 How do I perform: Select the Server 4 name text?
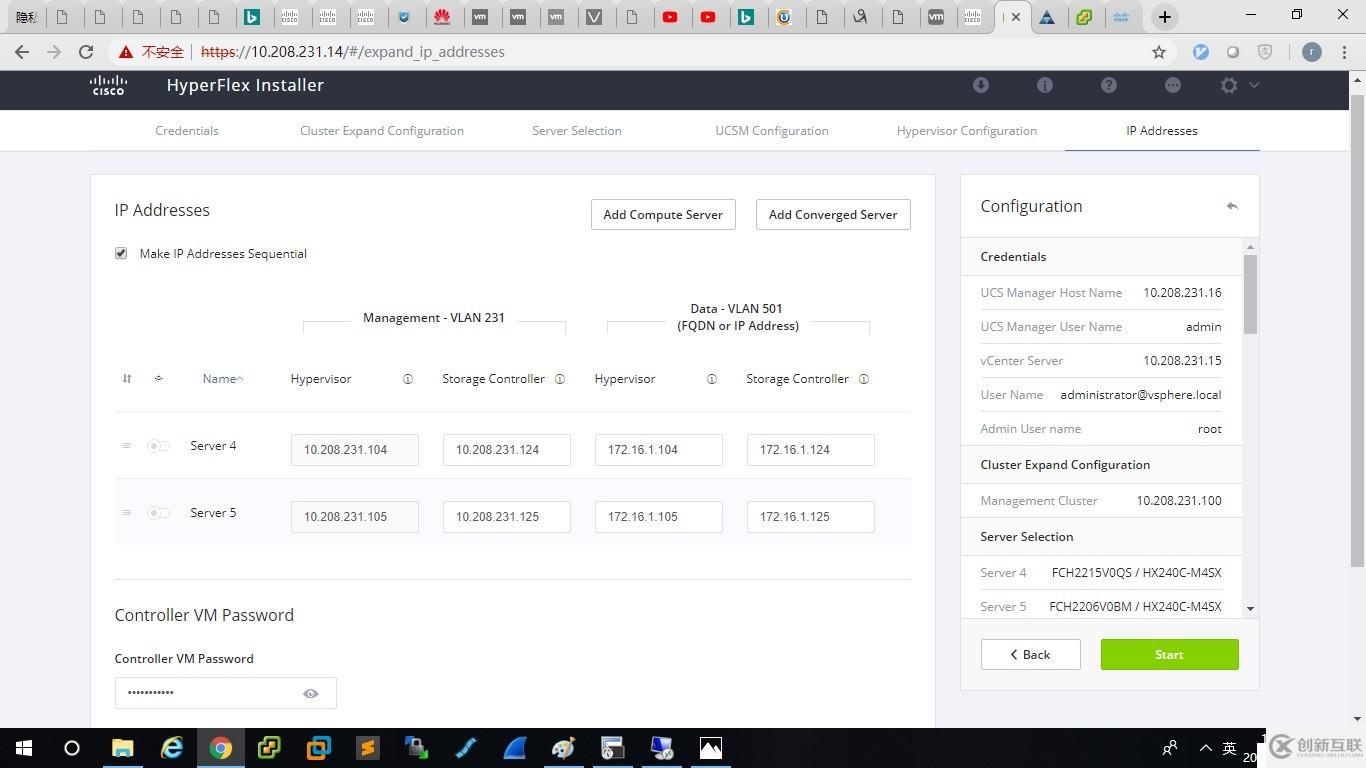coord(213,446)
